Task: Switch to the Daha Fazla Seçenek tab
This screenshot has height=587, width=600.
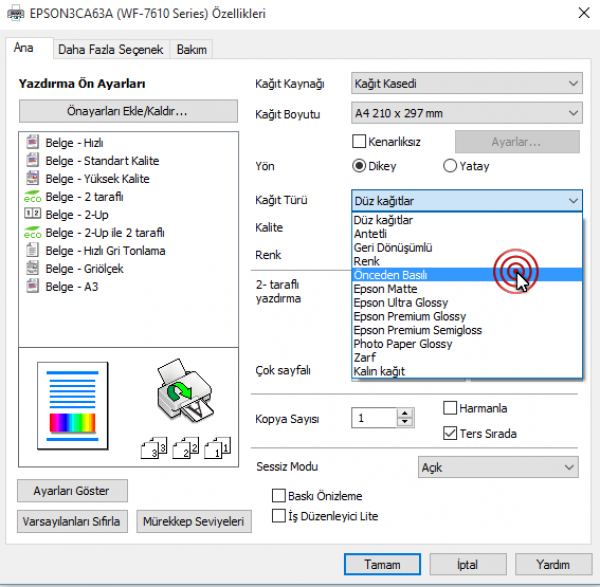Action: click(x=111, y=49)
